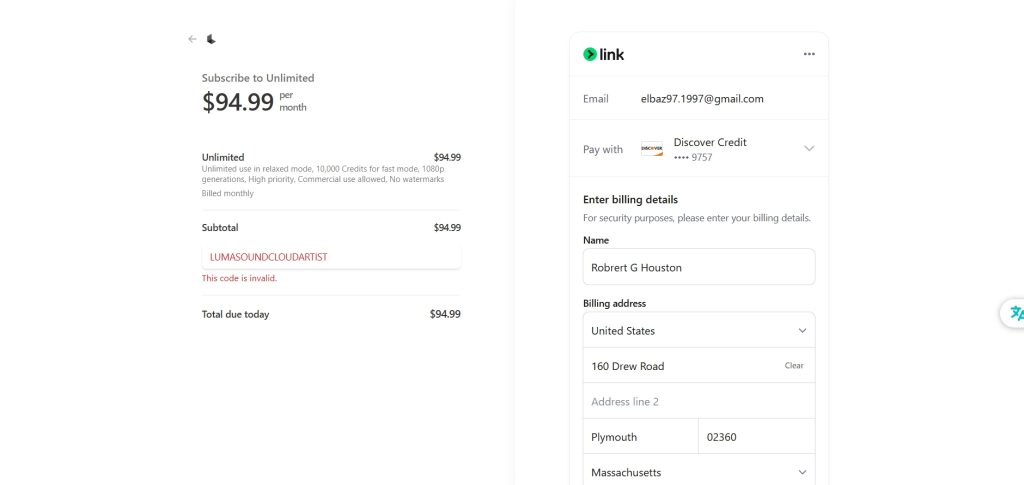Screen dimensions: 1024x485
Task: Clear the address line one
Action: [x=794, y=366]
